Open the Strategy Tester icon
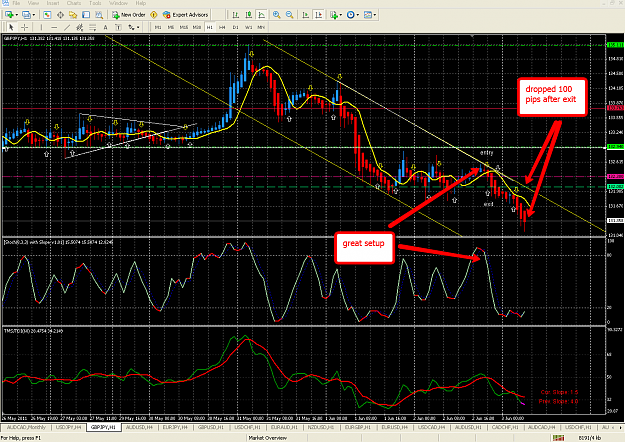Viewport: 625px width, 442px height. 99,15
